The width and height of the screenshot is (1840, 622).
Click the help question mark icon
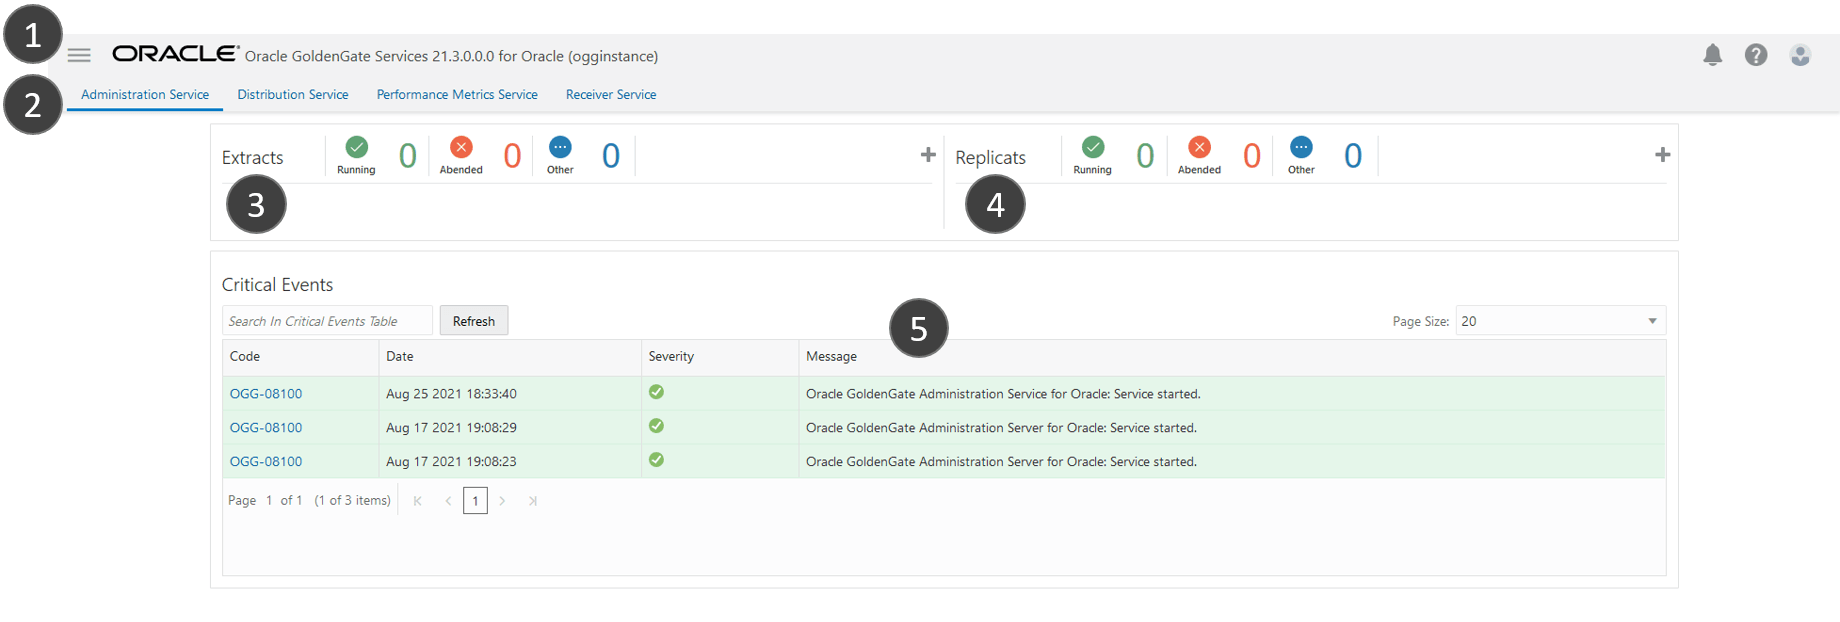click(x=1755, y=55)
